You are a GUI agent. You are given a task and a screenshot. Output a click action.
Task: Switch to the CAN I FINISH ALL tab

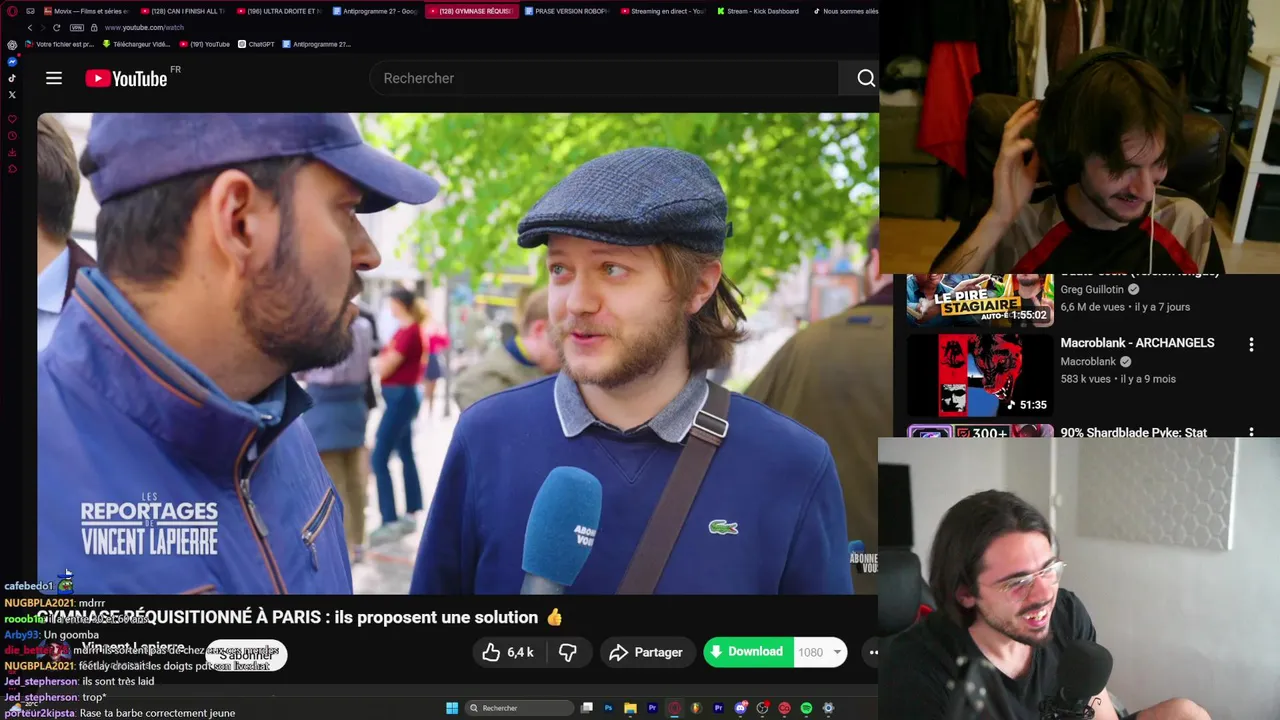[x=183, y=11]
